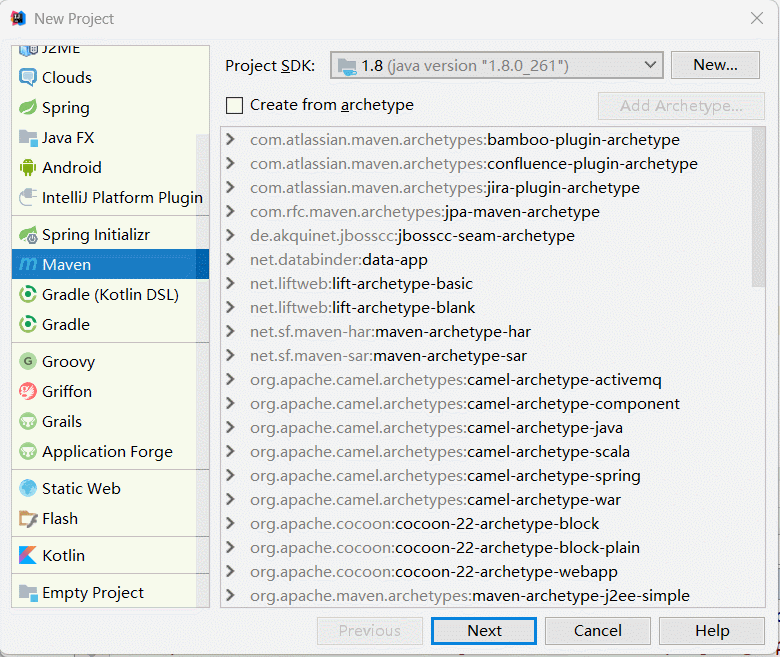The width and height of the screenshot is (780, 657).
Task: Expand bamboo-plugin-archetype row
Action: point(230,139)
